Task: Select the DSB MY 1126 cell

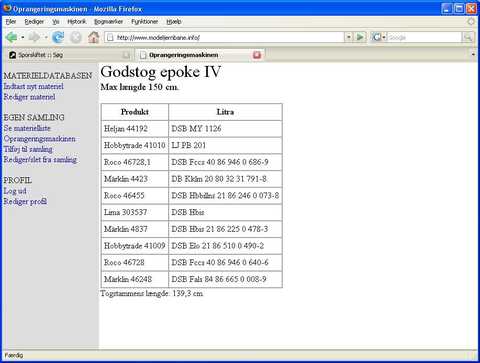Action: pyautogui.click(x=225, y=129)
